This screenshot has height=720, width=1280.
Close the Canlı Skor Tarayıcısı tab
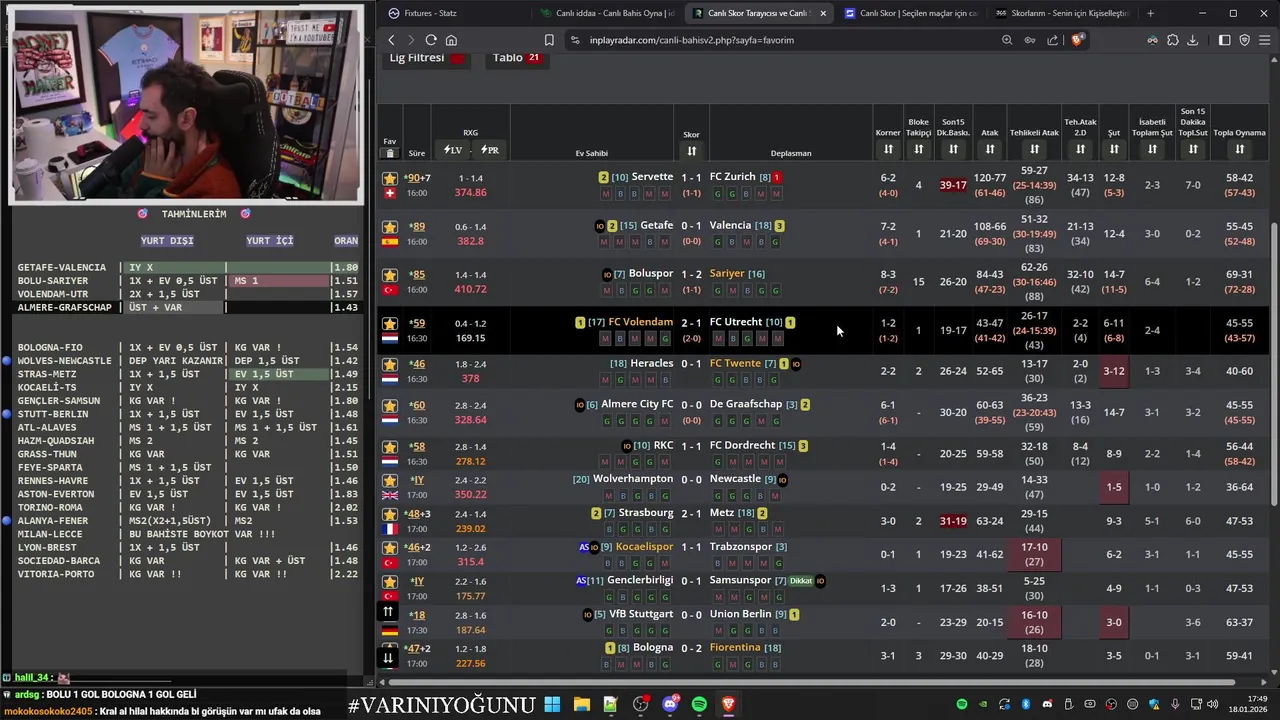[x=823, y=13]
